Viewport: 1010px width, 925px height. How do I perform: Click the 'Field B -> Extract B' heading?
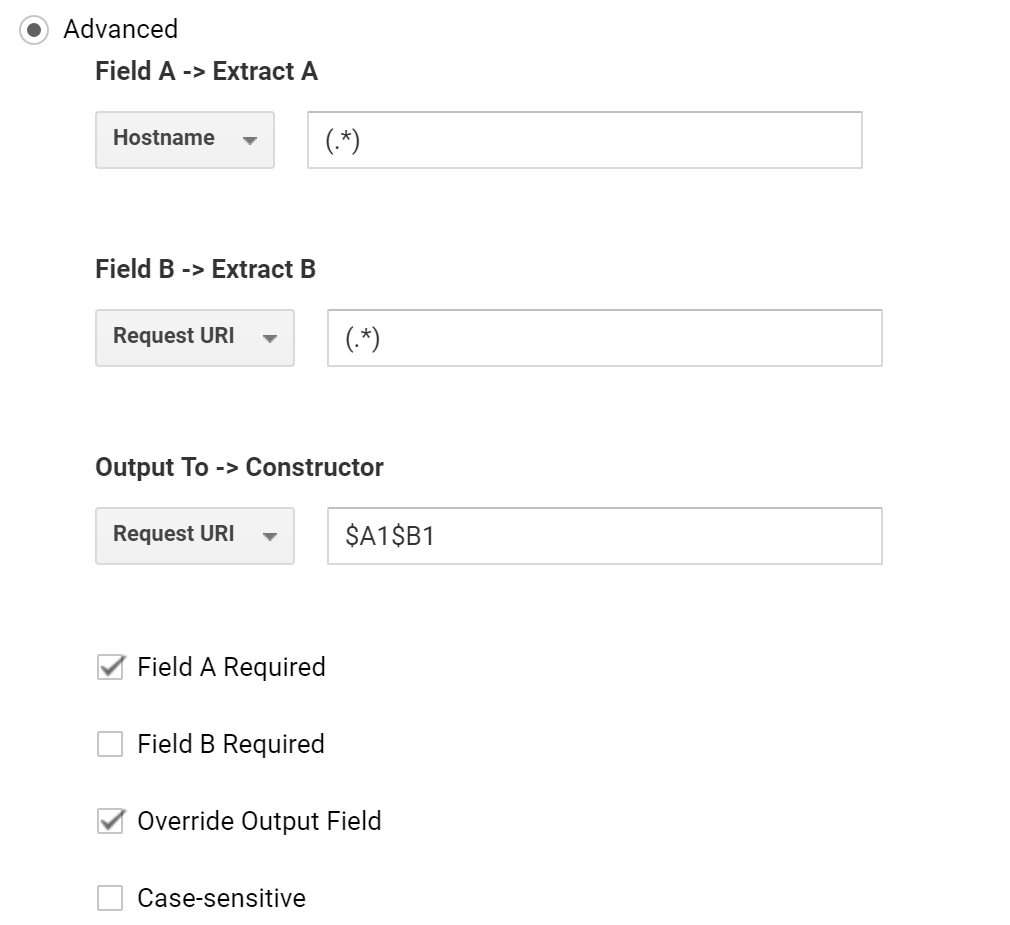[205, 269]
